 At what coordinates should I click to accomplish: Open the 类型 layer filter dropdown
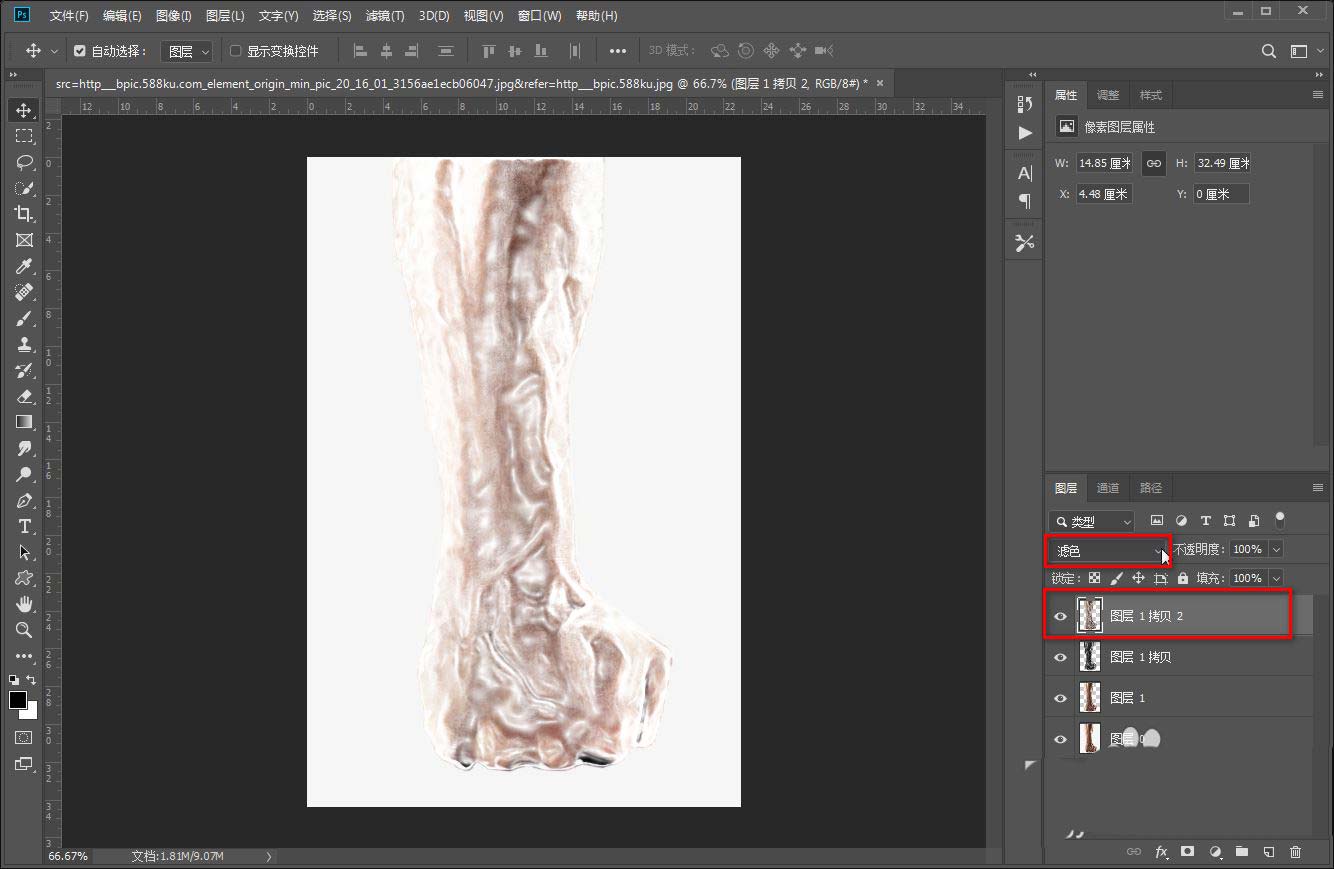pos(1091,521)
